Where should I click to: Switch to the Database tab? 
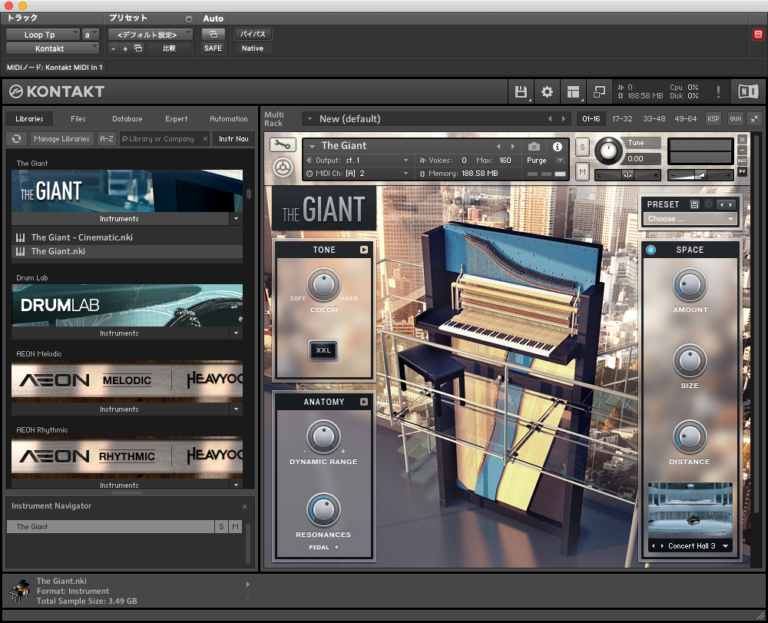click(127, 119)
